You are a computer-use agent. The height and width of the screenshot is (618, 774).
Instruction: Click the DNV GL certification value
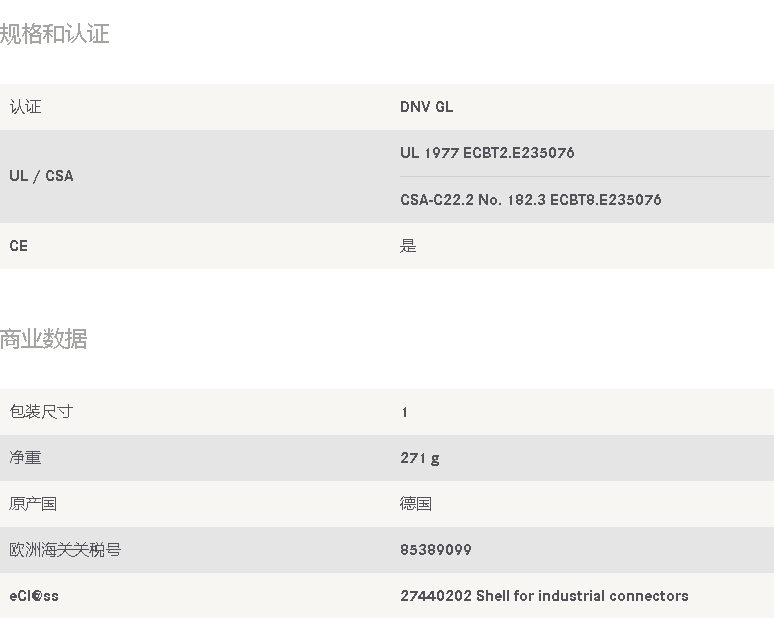pos(427,107)
